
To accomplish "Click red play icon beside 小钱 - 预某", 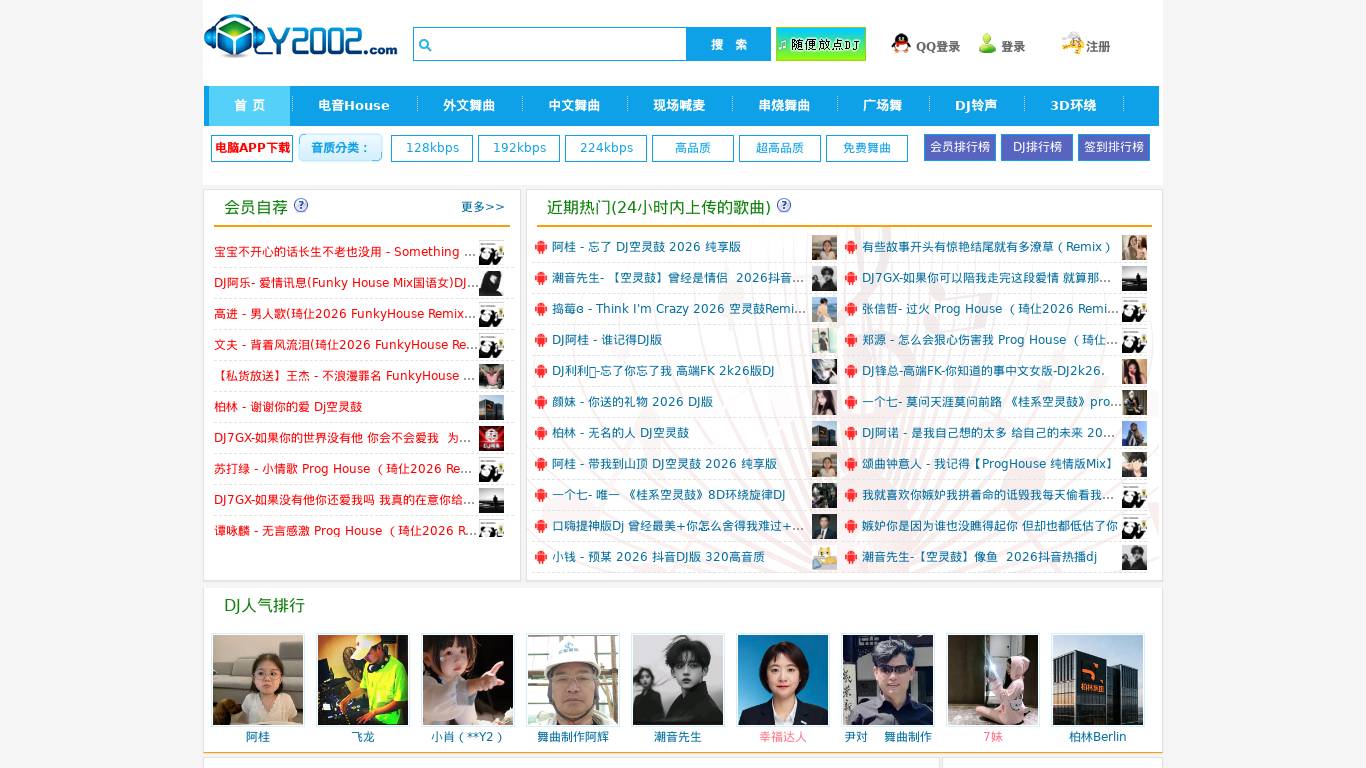I will [x=541, y=558].
